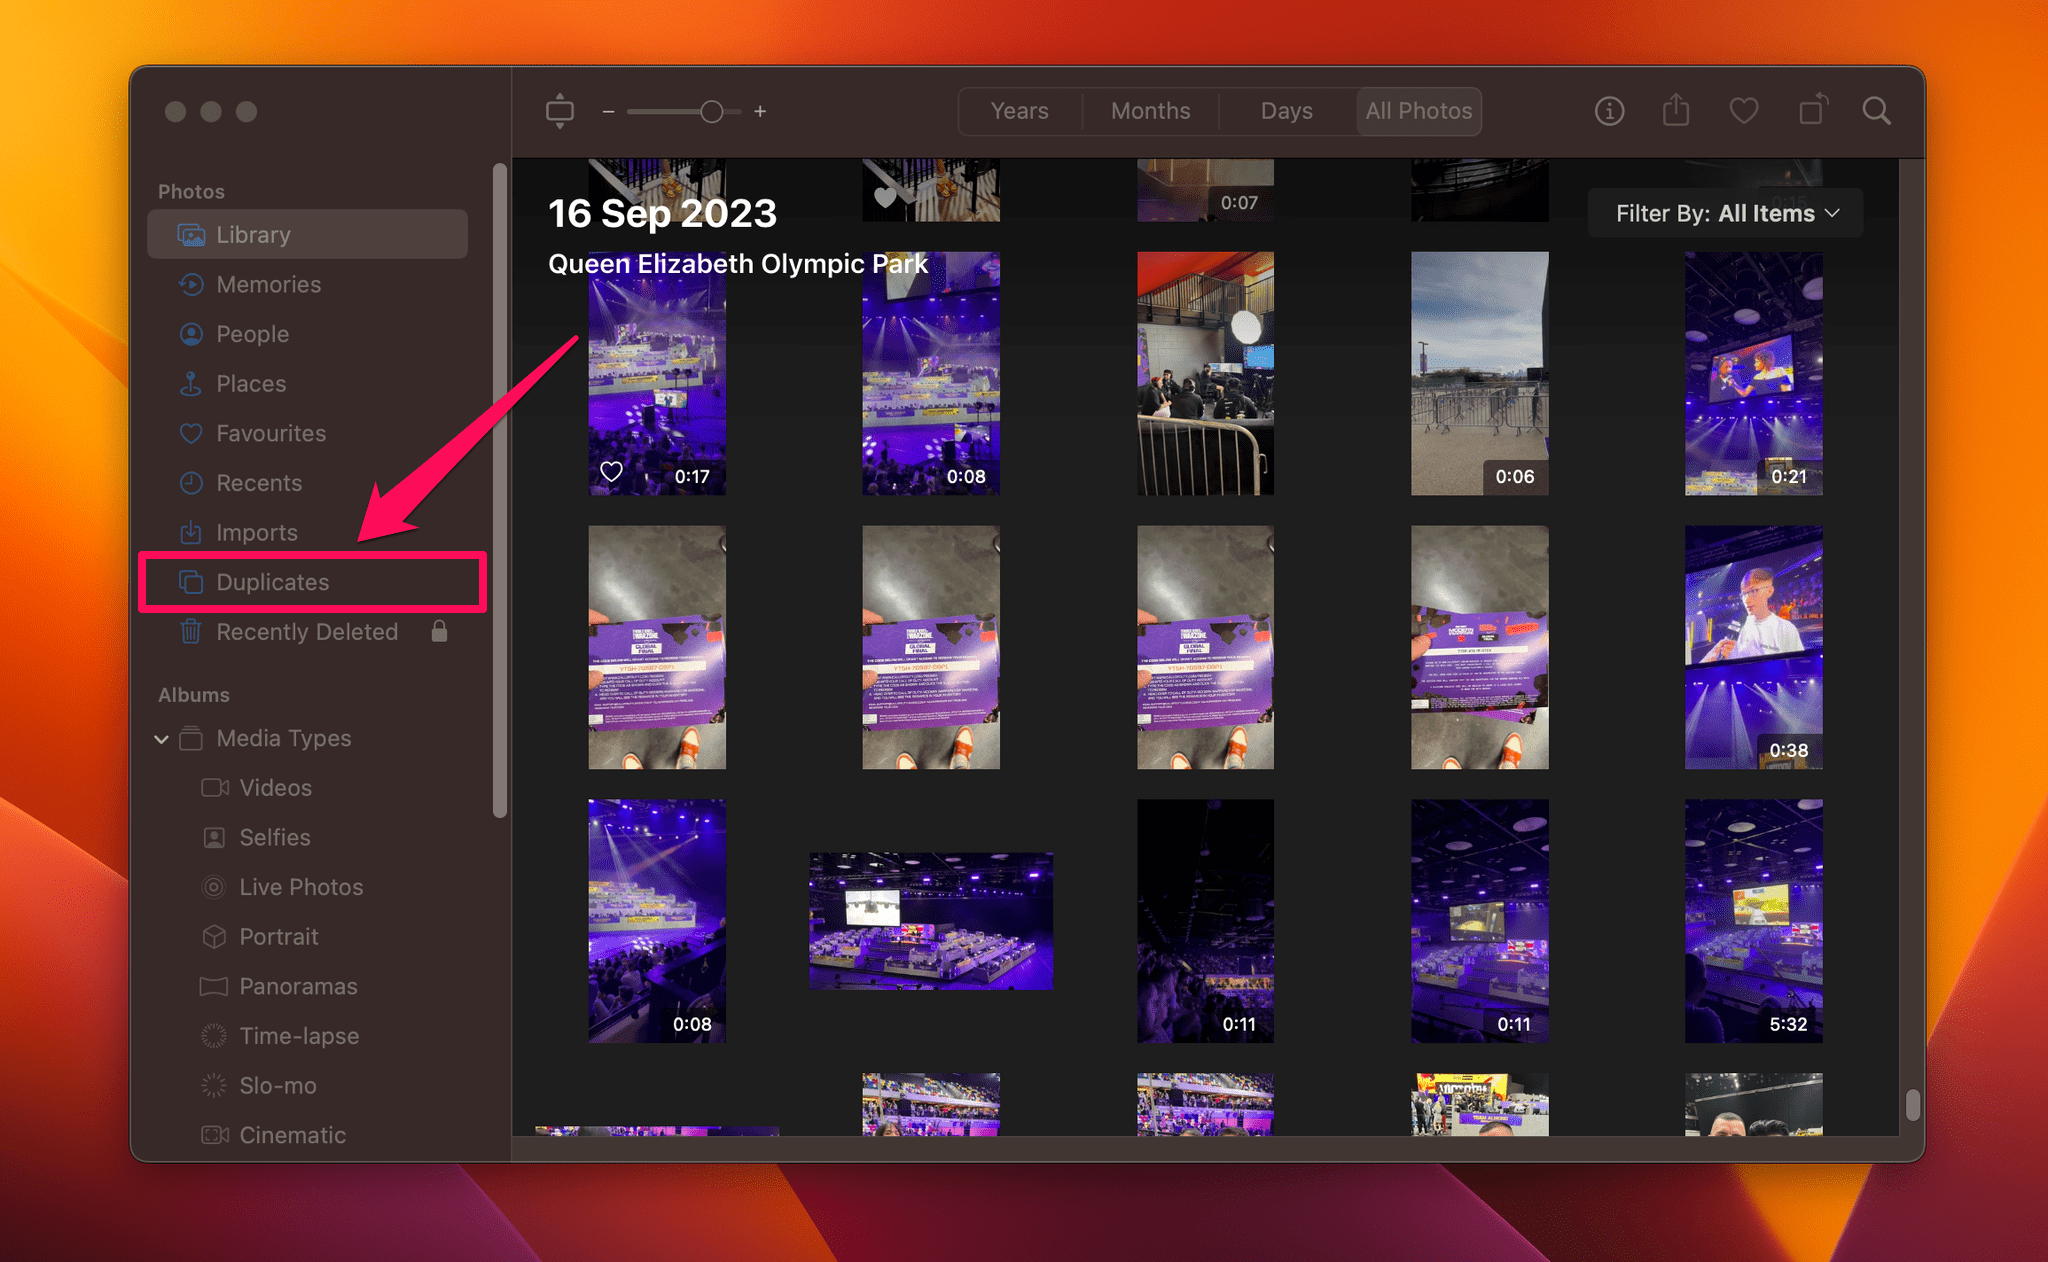Select the 0:38 presenter video thumbnail
Image resolution: width=2048 pixels, height=1262 pixels.
click(1753, 647)
